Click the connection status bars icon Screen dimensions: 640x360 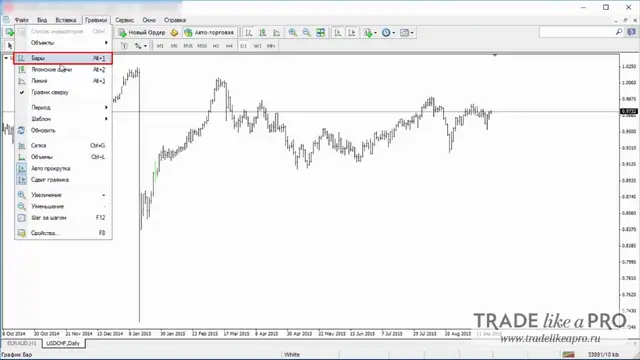click(569, 355)
